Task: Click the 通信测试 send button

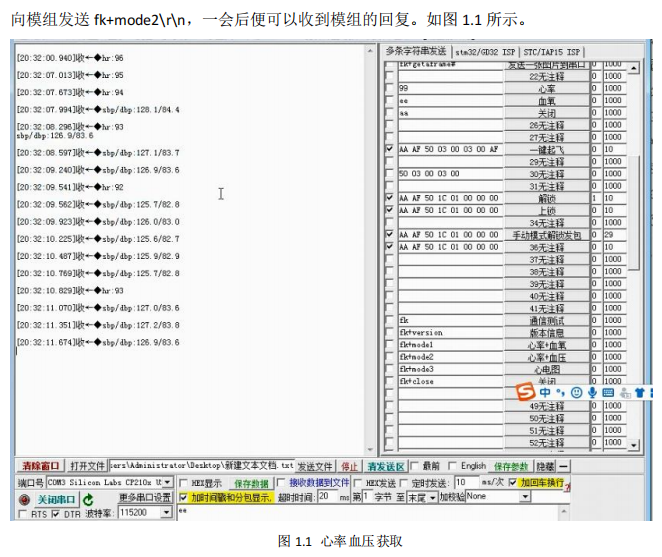Action: pos(547,321)
